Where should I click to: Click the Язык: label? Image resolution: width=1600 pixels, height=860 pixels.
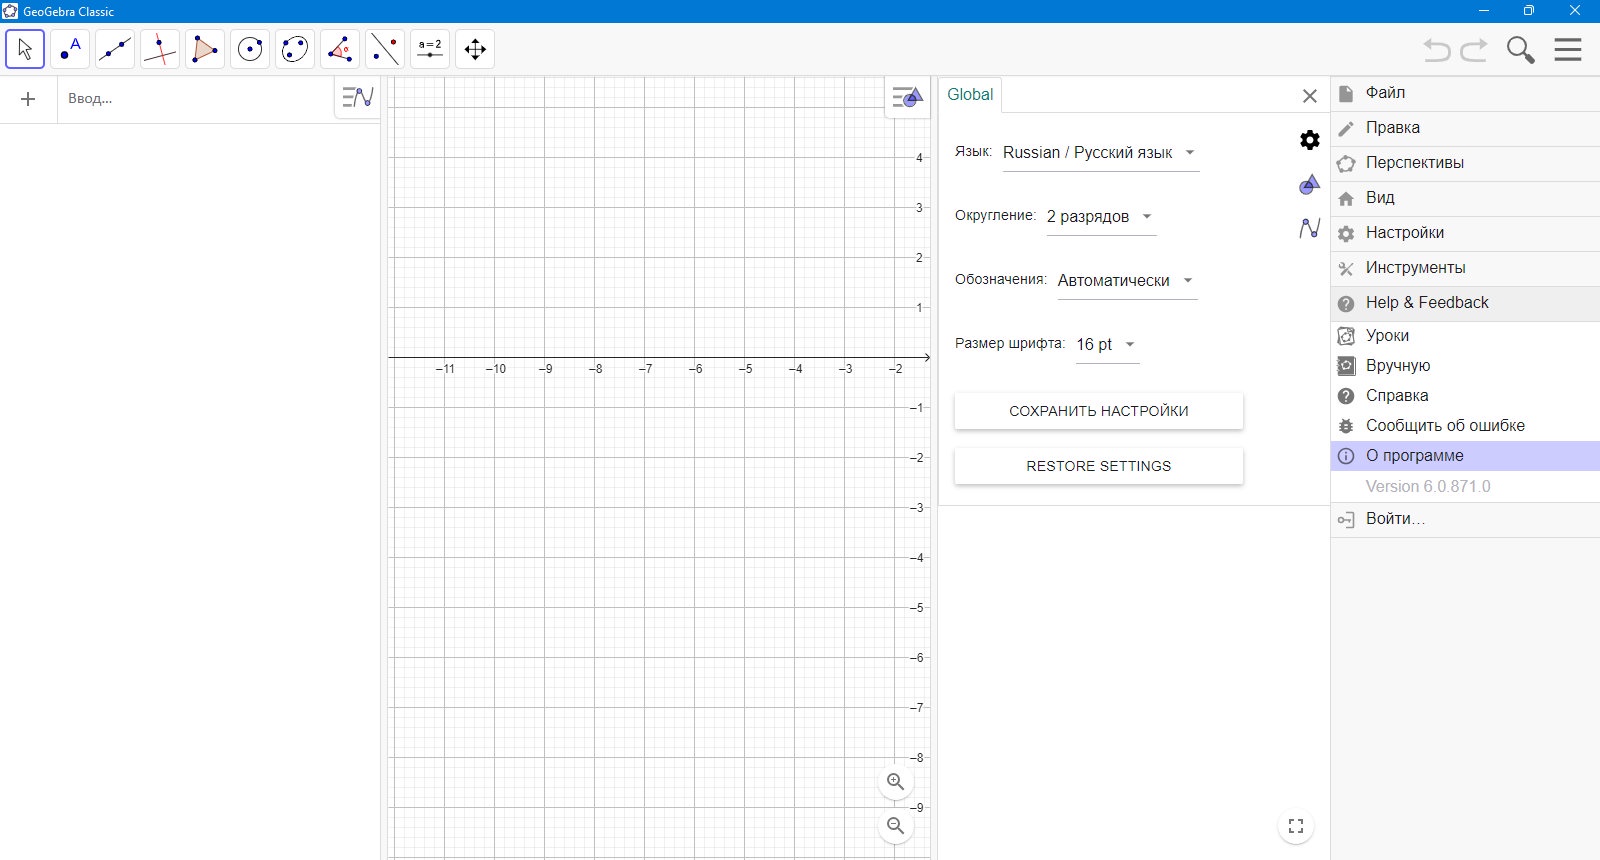(x=973, y=151)
